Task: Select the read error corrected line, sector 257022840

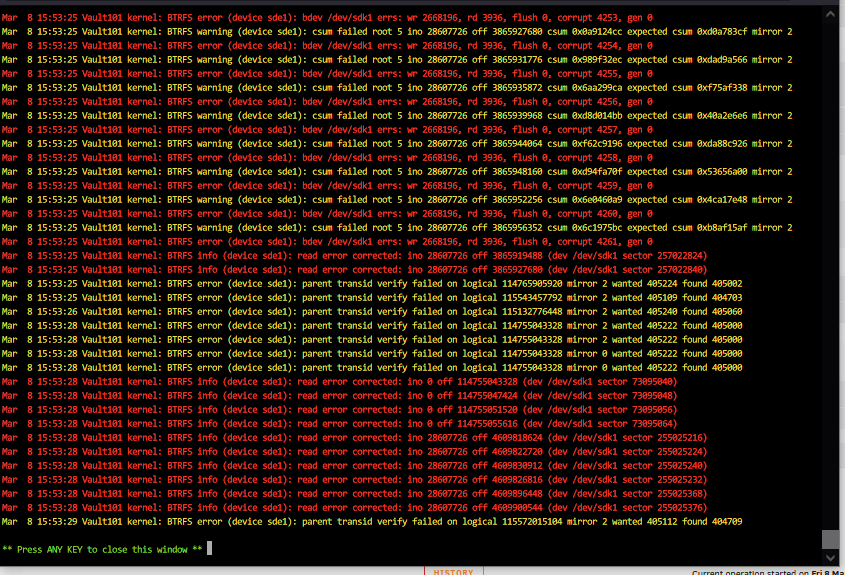Action: pos(354,270)
